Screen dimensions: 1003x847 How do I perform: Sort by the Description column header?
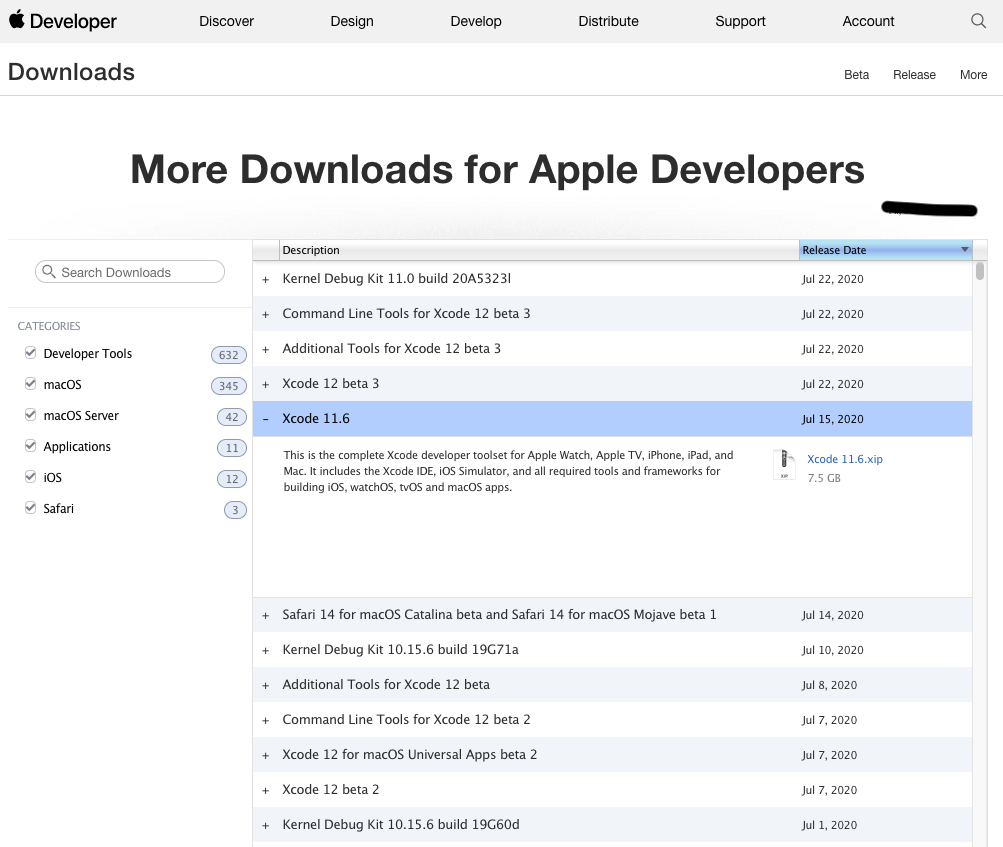tap(539, 250)
